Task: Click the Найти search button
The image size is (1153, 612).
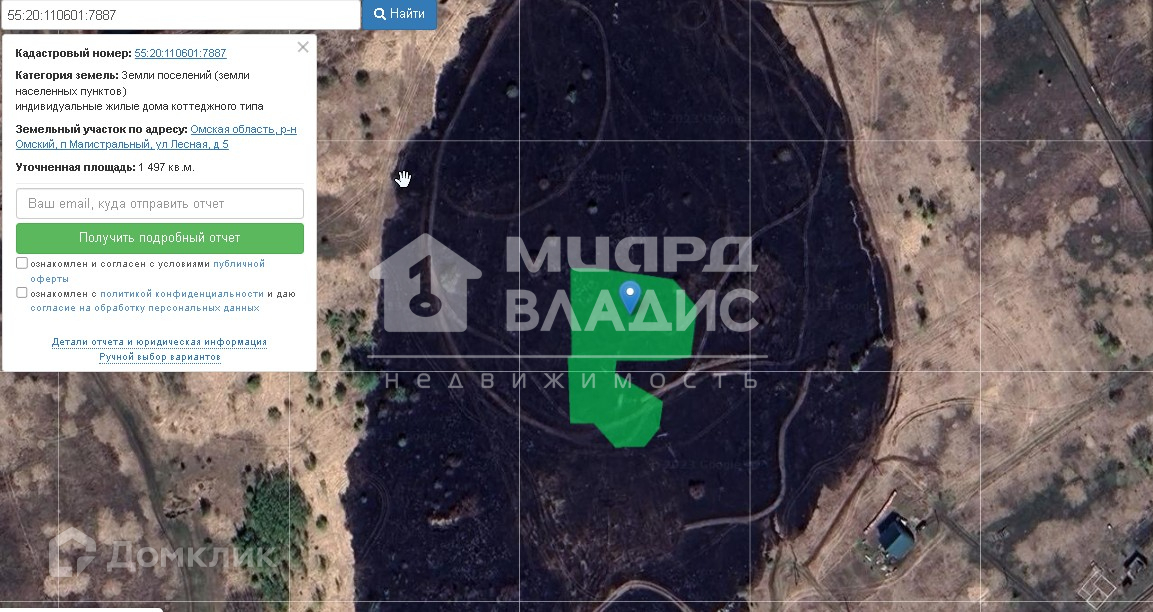Action: click(399, 14)
